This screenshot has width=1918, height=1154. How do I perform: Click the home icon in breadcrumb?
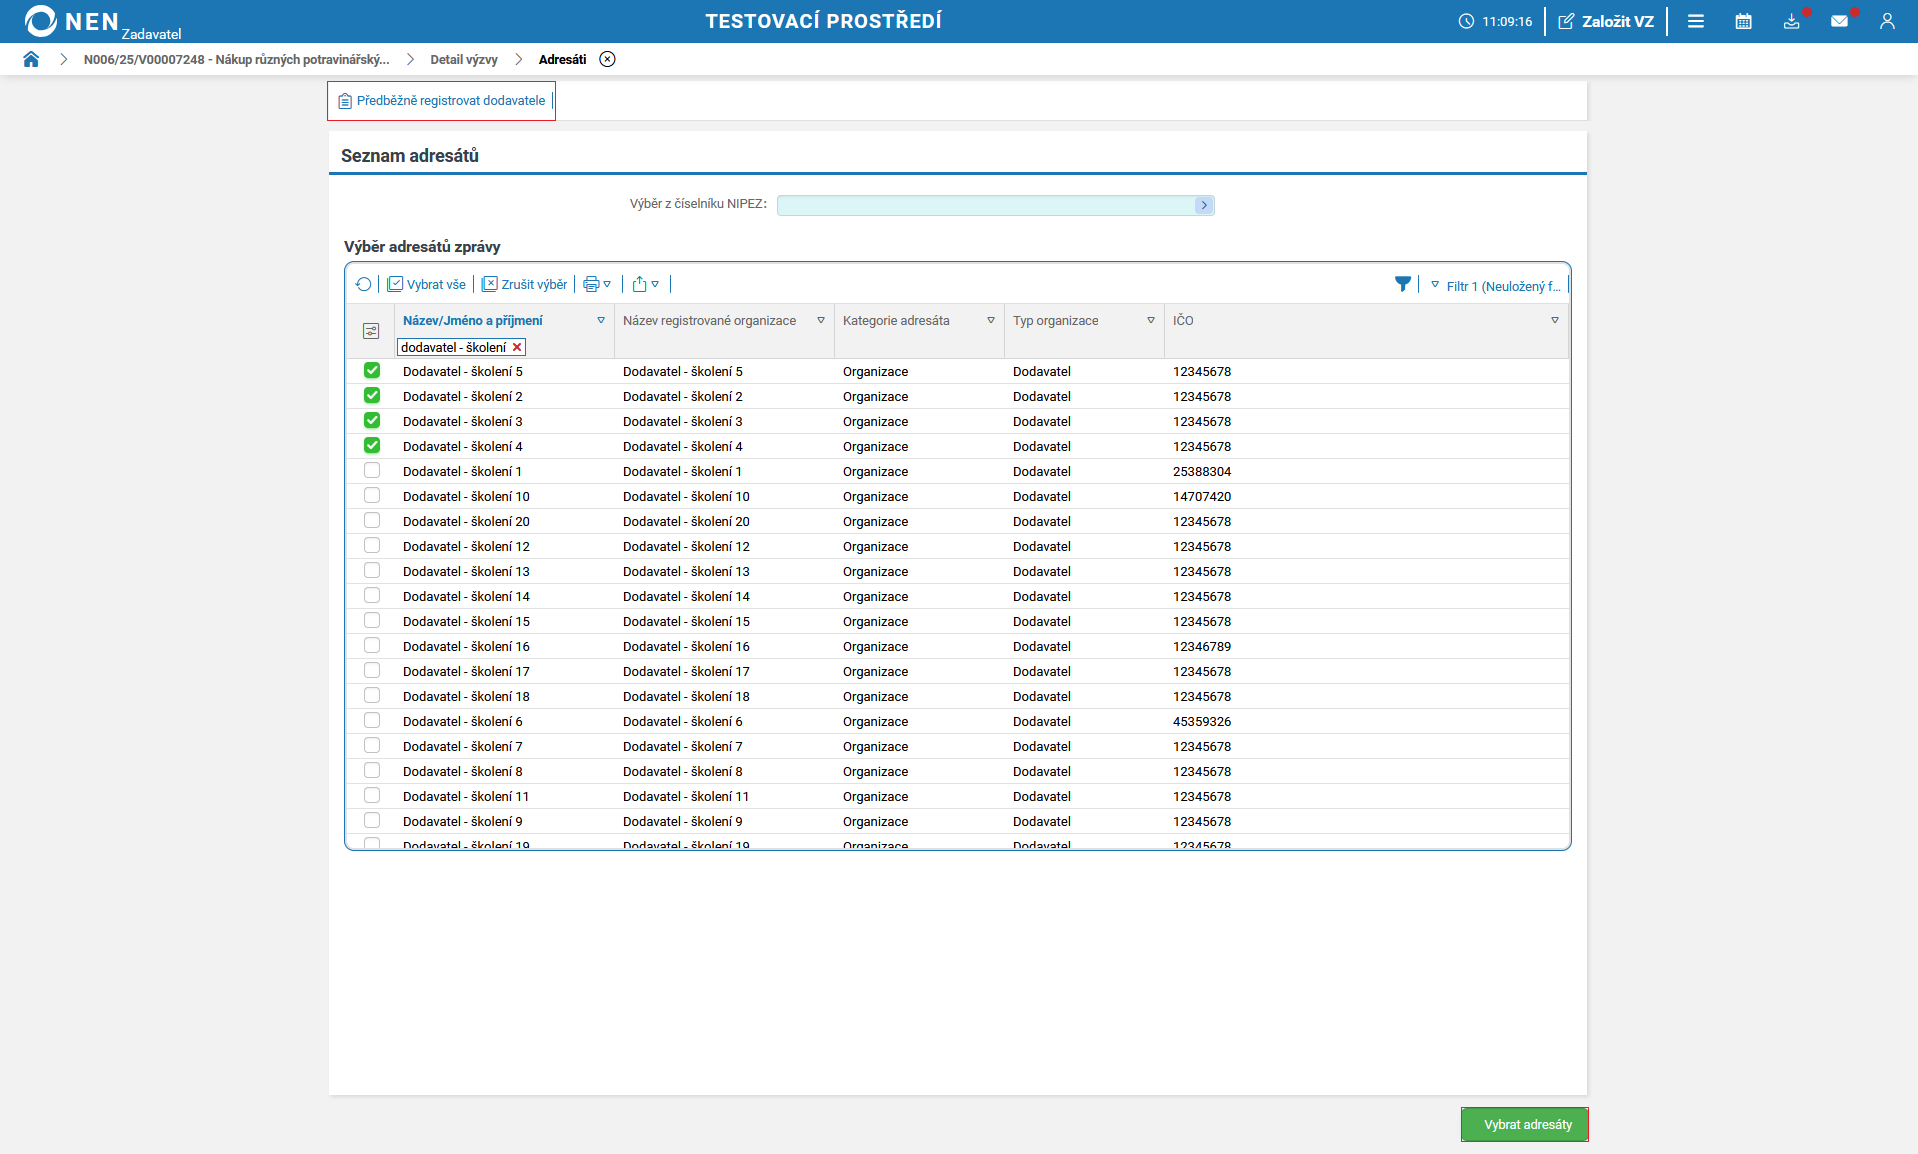[x=31, y=59]
